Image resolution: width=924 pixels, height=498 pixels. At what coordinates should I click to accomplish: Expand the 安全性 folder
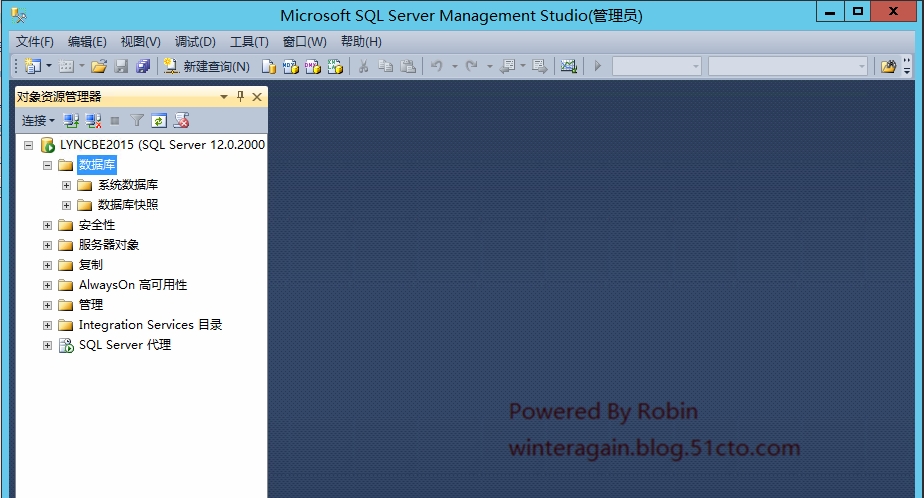(47, 225)
